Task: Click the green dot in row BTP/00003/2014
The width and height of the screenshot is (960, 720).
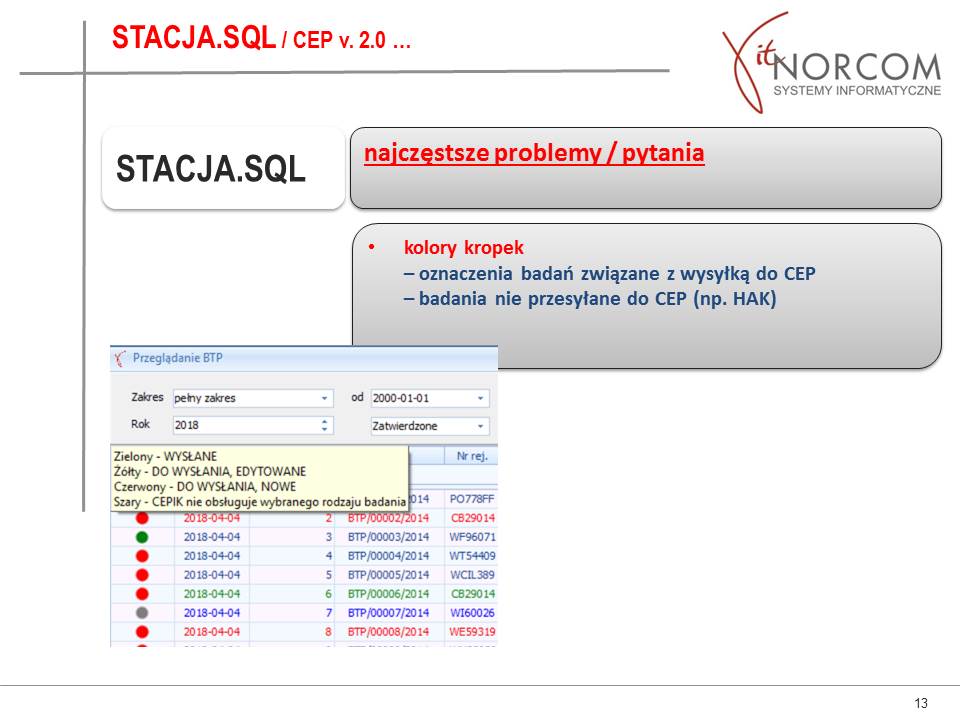Action: (x=142, y=537)
